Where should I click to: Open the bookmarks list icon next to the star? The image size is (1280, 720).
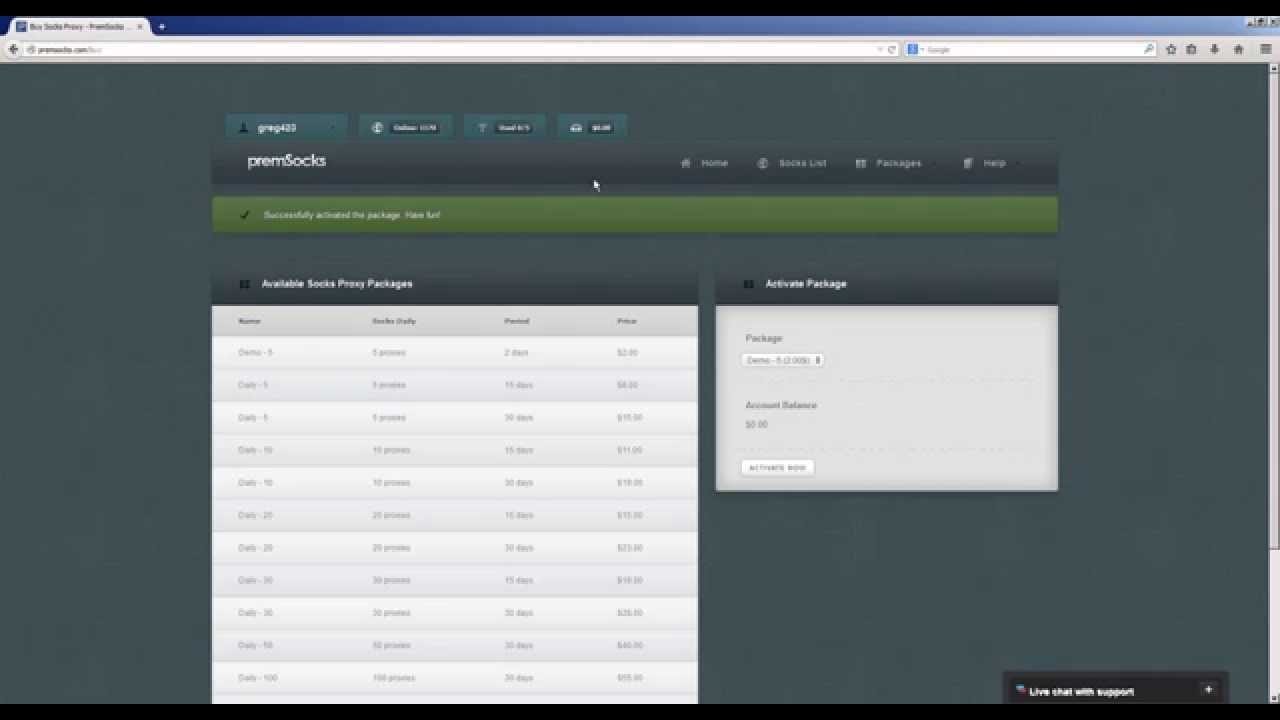click(1191, 49)
